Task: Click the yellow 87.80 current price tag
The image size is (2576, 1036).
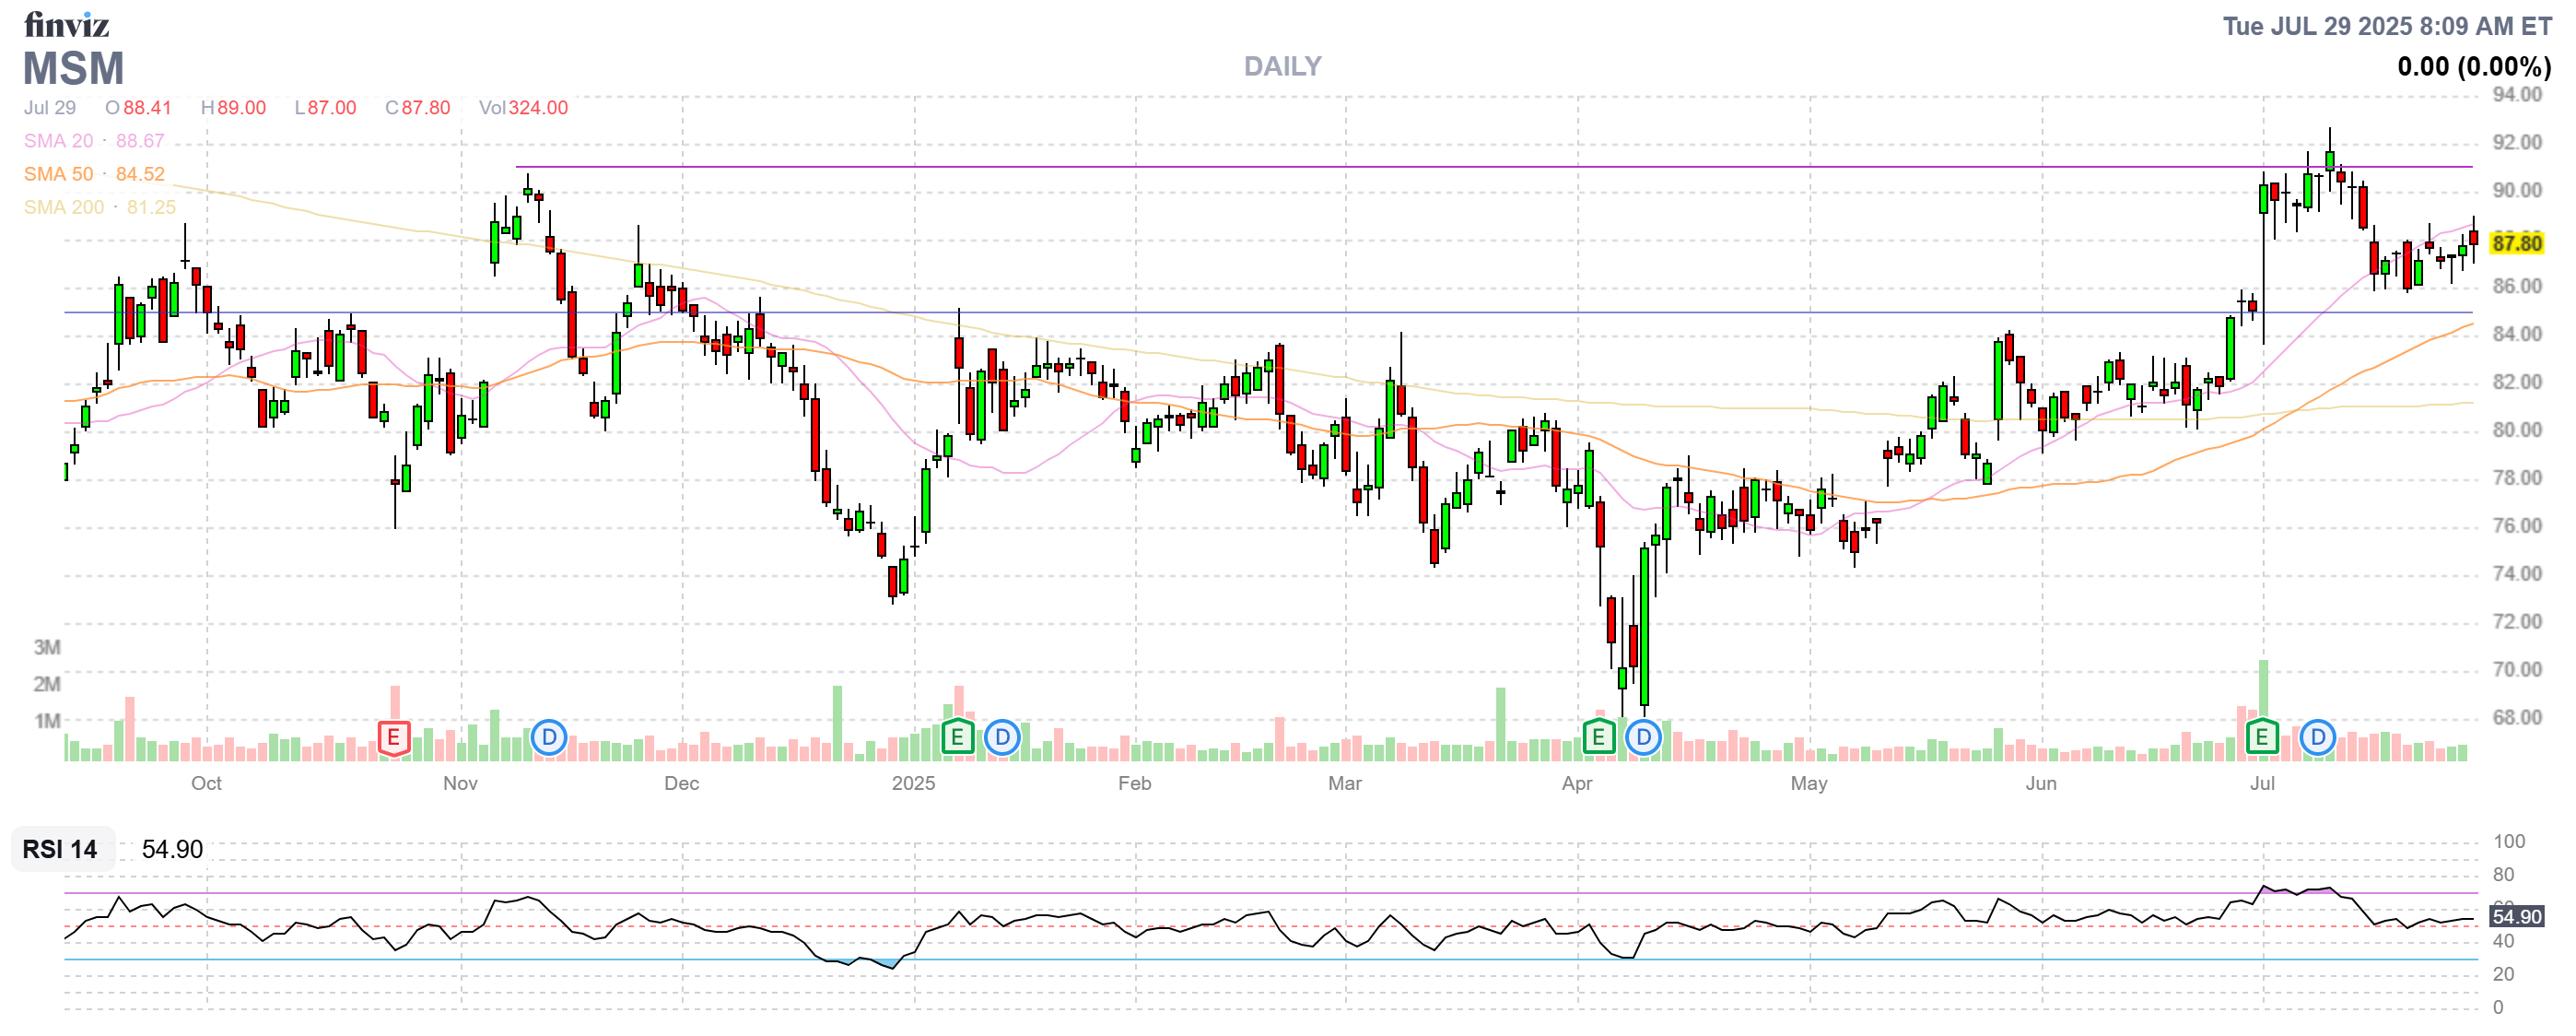Action: [x=2516, y=243]
